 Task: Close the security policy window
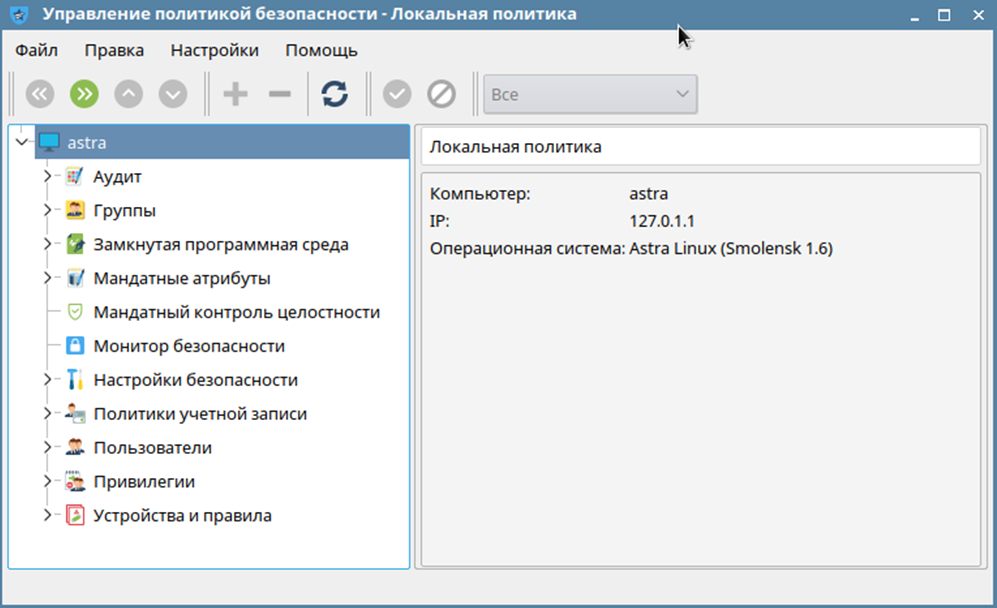pos(979,15)
